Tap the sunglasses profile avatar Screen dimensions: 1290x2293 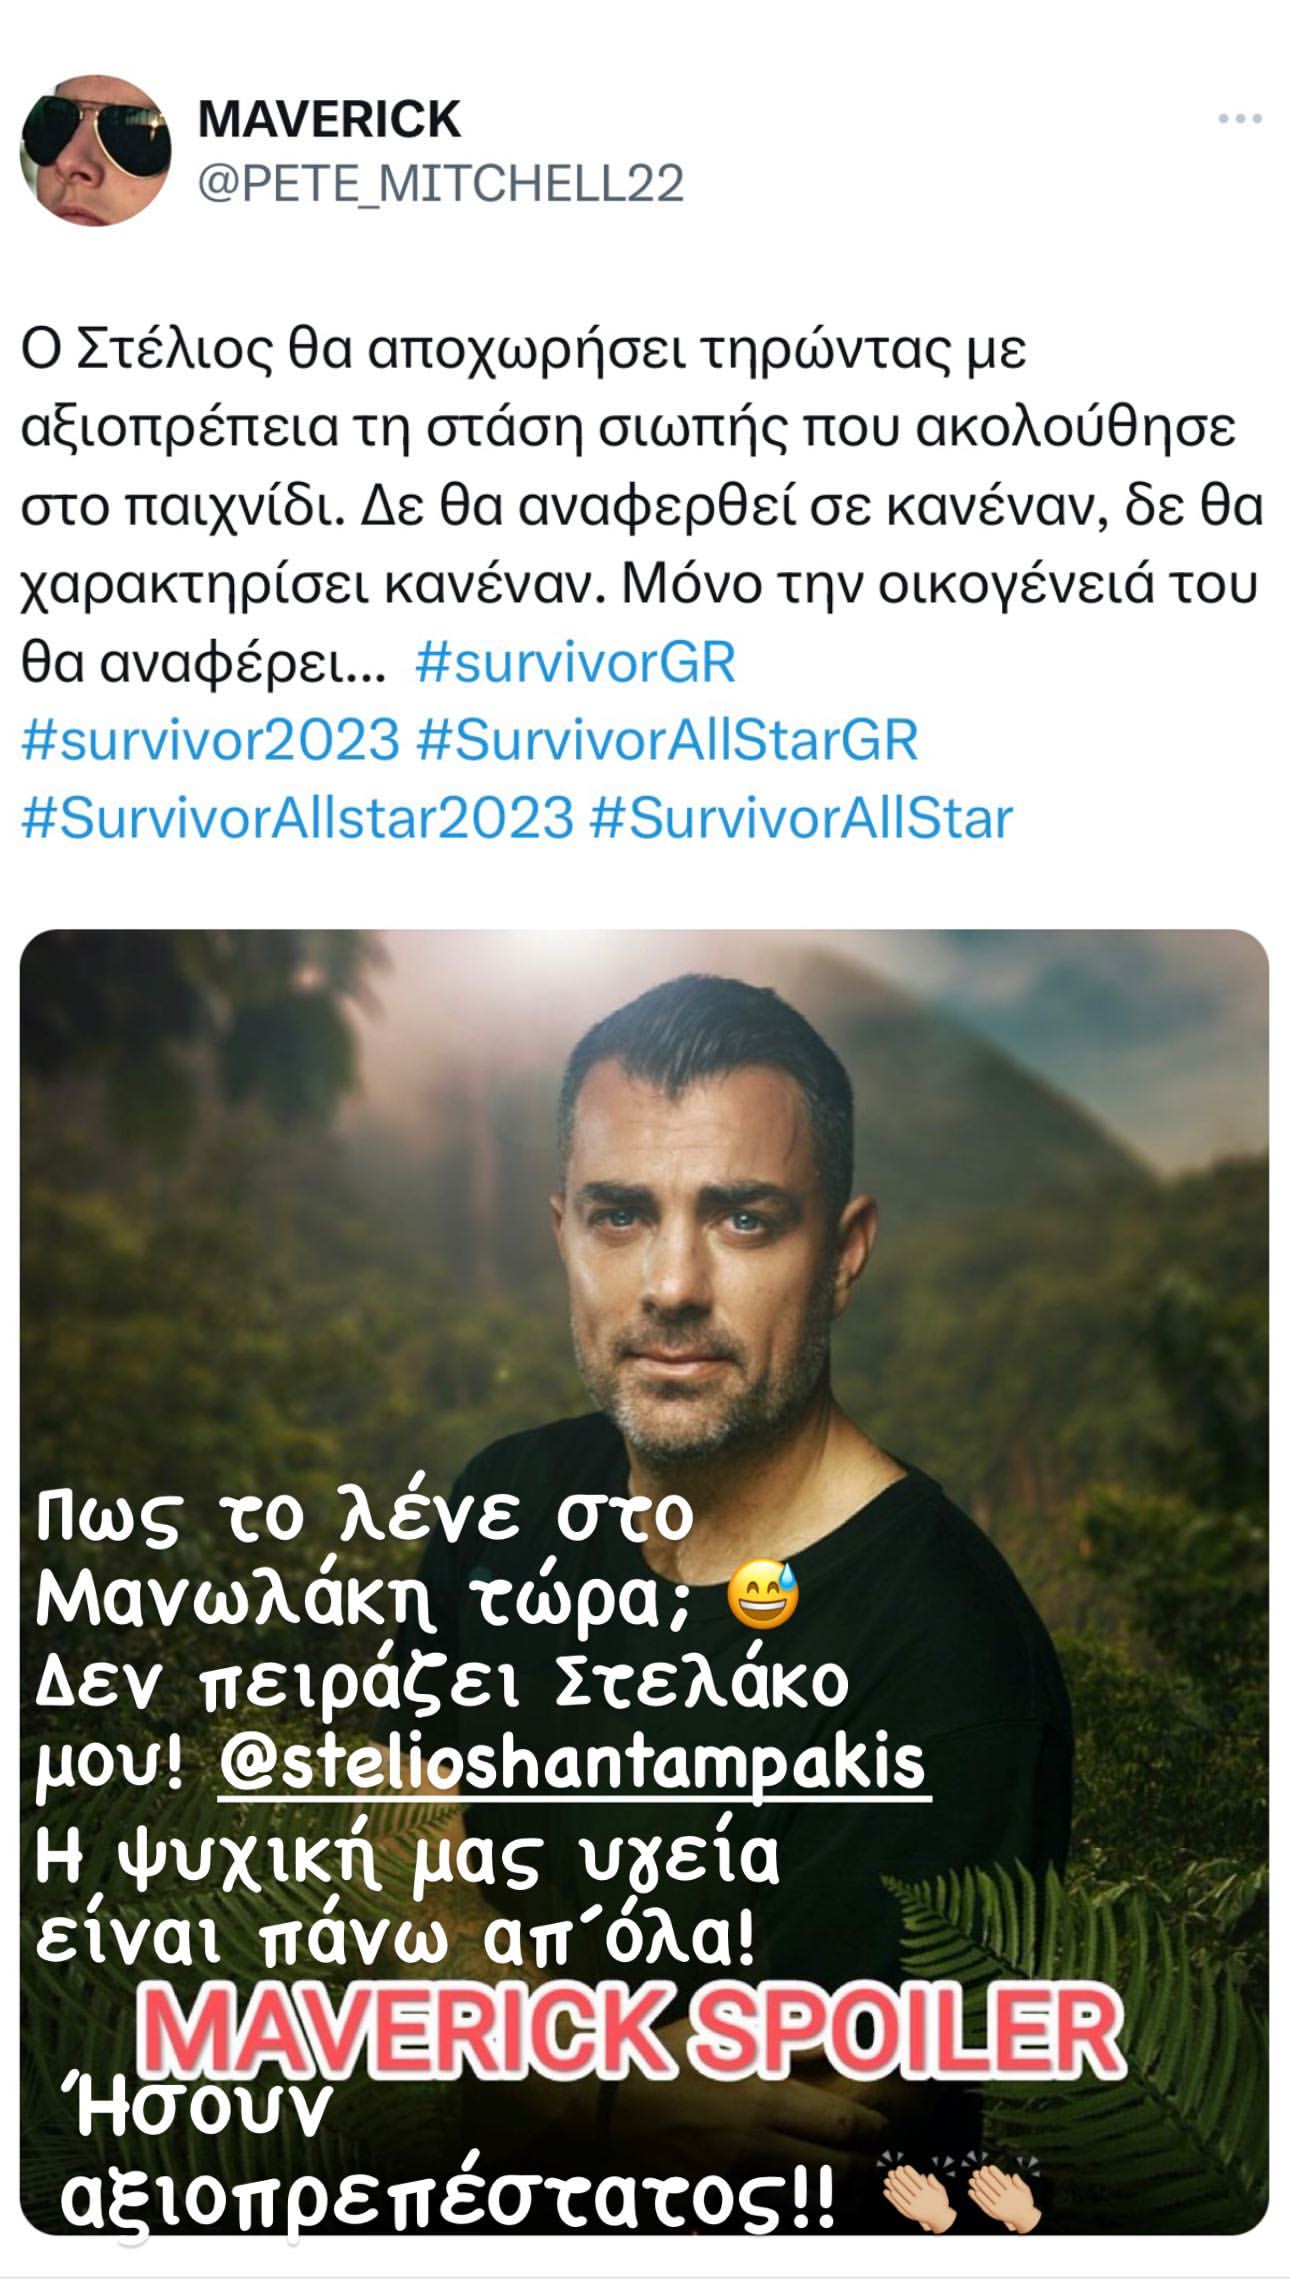coord(96,150)
